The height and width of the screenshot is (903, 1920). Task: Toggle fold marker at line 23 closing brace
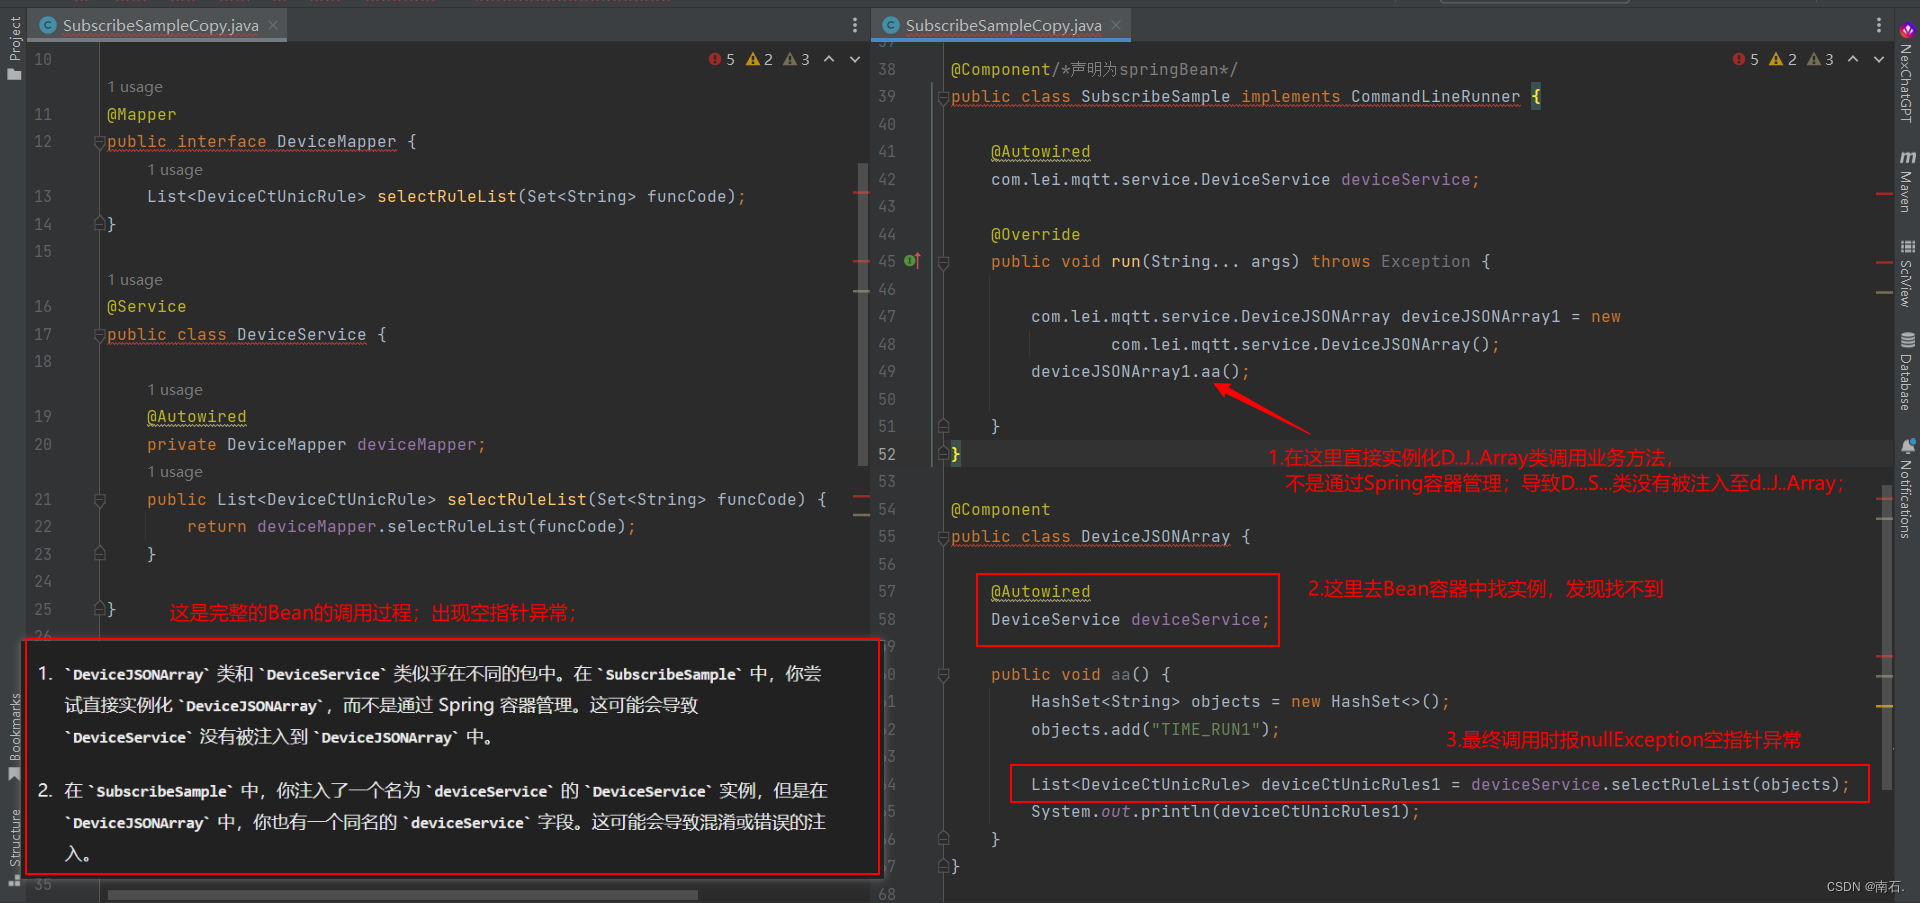pyautogui.click(x=99, y=554)
